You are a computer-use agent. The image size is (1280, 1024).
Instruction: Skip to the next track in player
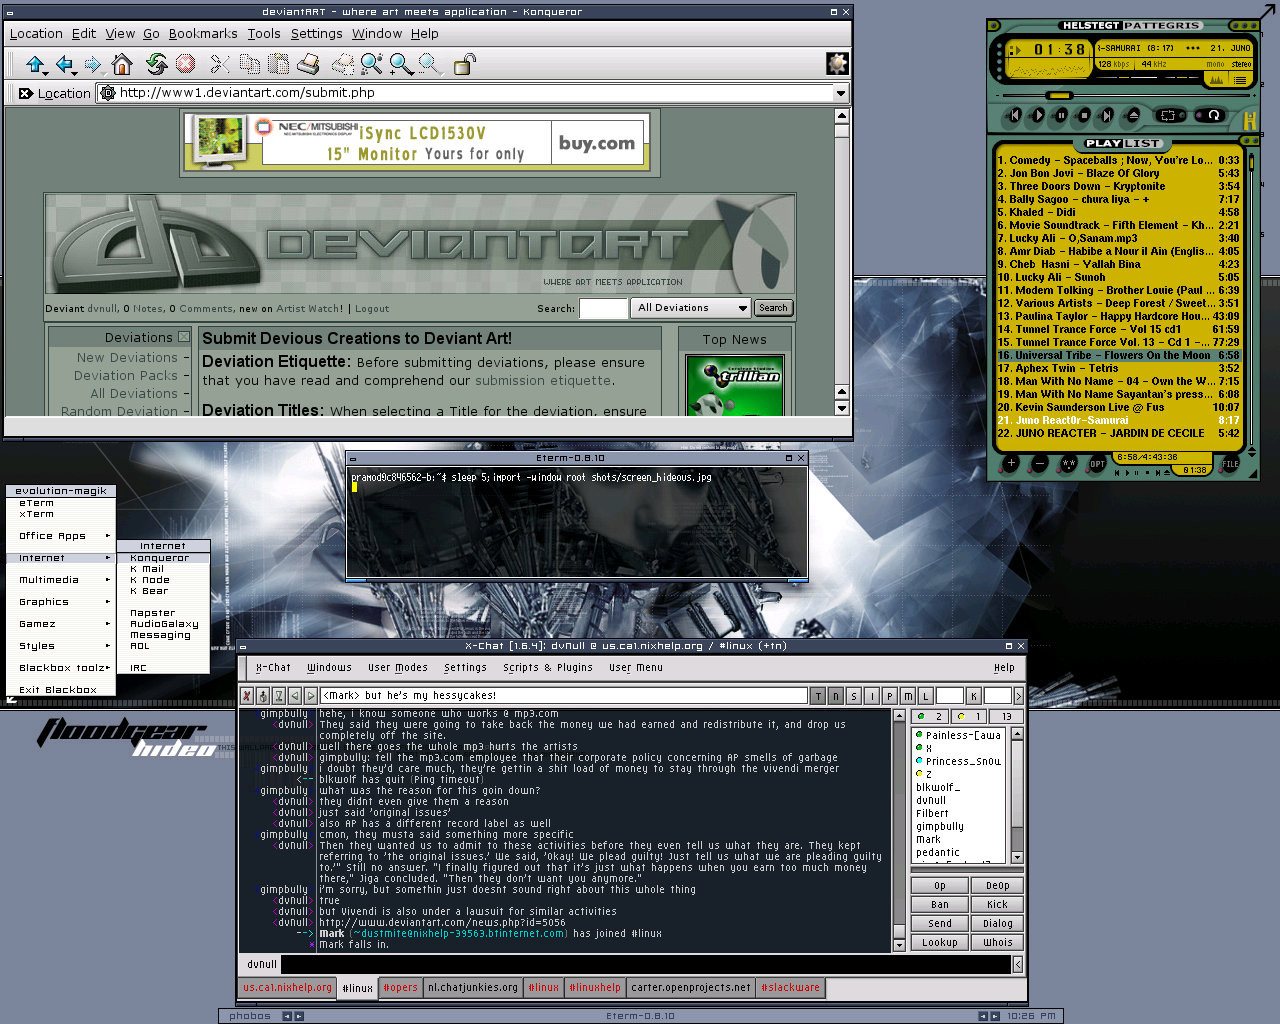point(1107,116)
